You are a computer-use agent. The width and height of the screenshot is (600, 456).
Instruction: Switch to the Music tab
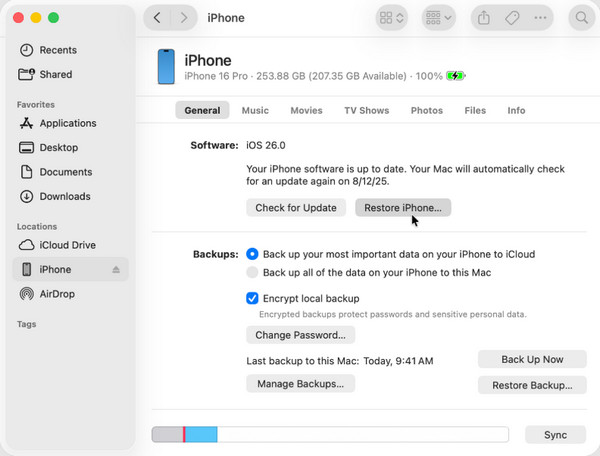[255, 110]
